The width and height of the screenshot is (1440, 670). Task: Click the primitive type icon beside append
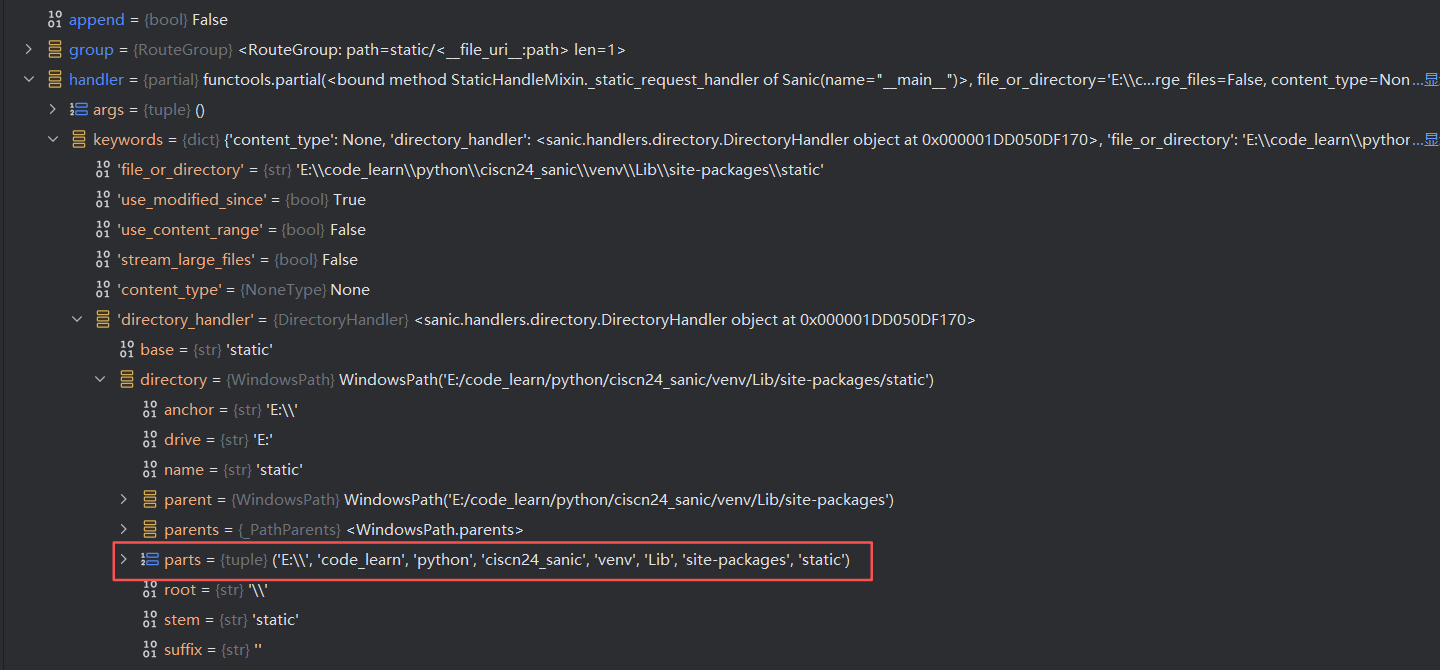(55, 20)
